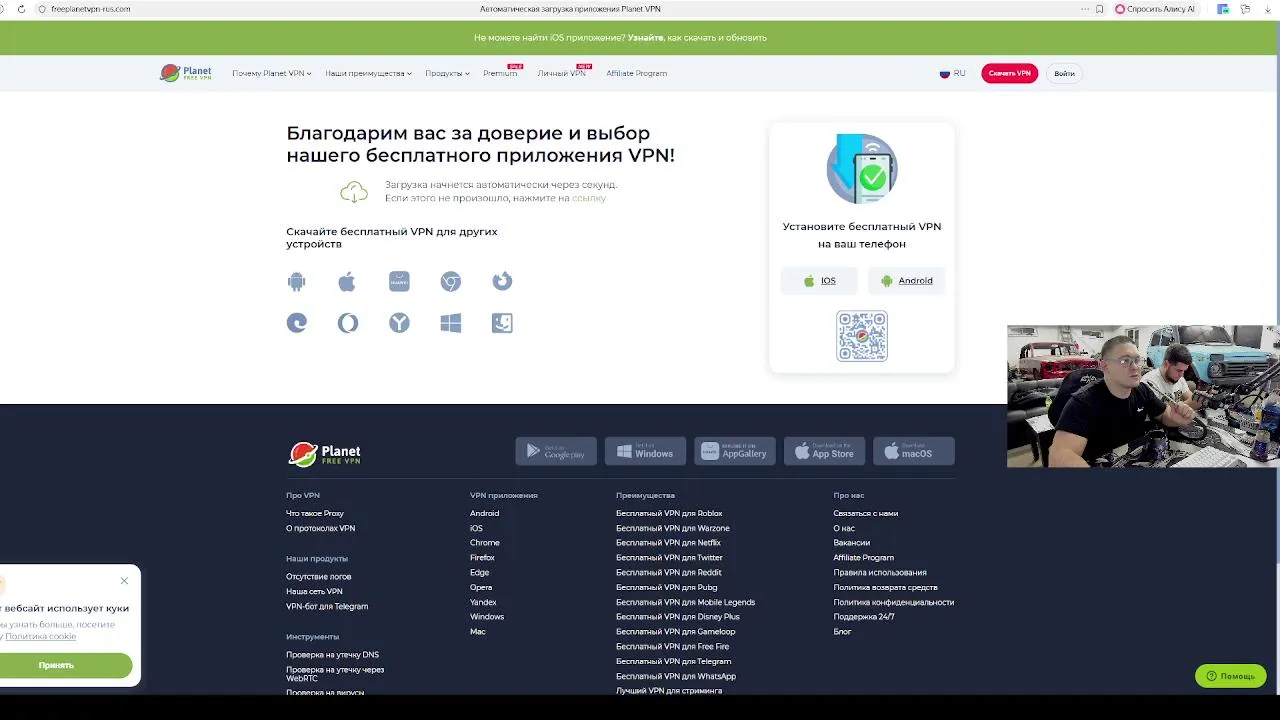This screenshot has height=720, width=1280.
Task: Click the Planet Free VPN logo in header
Action: pos(186,73)
